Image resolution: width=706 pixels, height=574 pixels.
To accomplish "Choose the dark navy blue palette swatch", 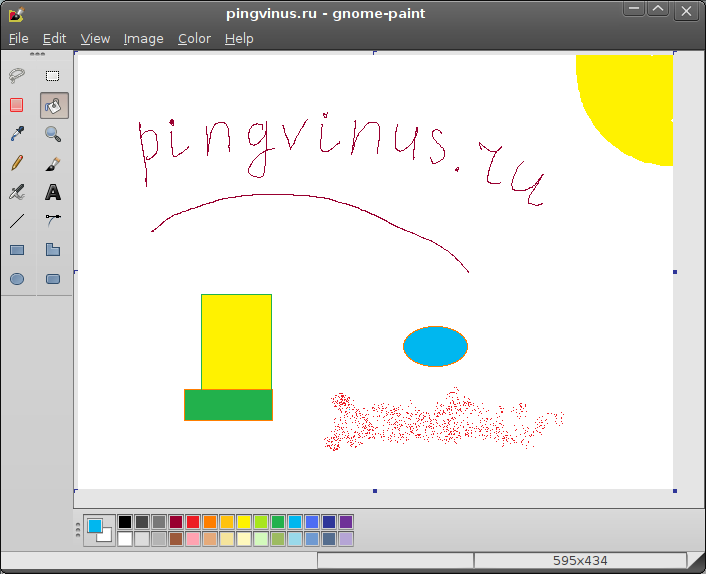I will (329, 522).
